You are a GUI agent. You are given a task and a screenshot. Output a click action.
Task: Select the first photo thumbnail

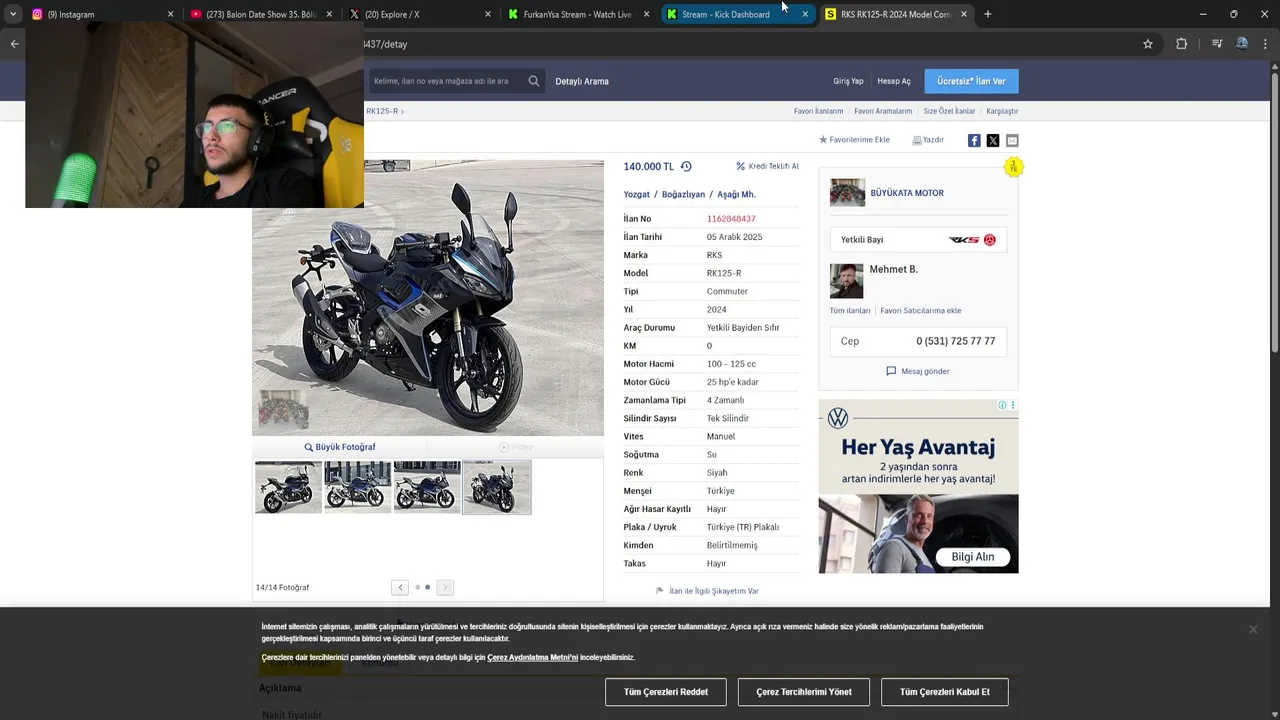288,487
